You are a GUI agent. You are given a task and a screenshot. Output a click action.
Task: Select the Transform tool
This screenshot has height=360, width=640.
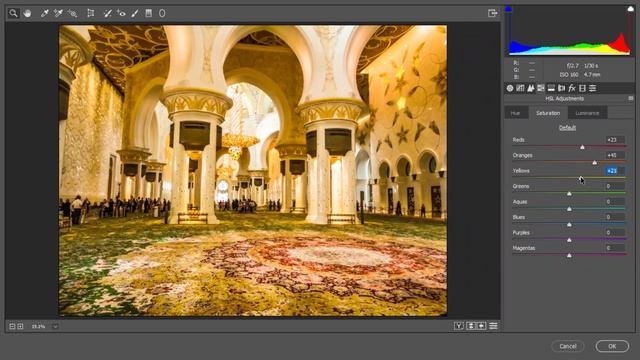coord(91,13)
